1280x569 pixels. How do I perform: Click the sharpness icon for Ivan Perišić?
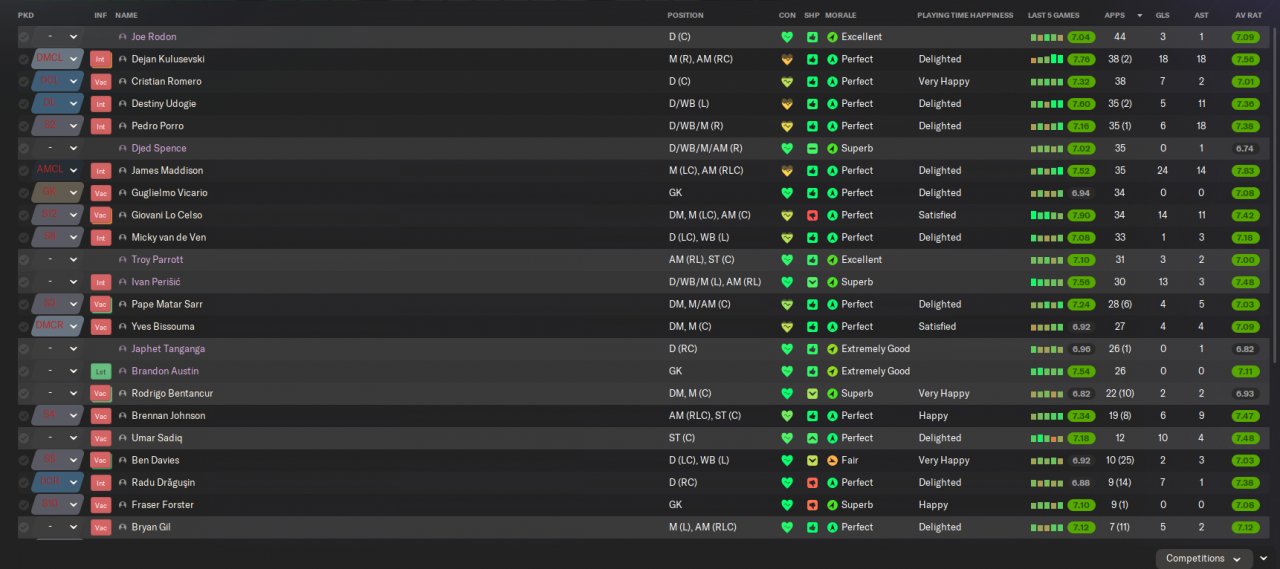812,282
